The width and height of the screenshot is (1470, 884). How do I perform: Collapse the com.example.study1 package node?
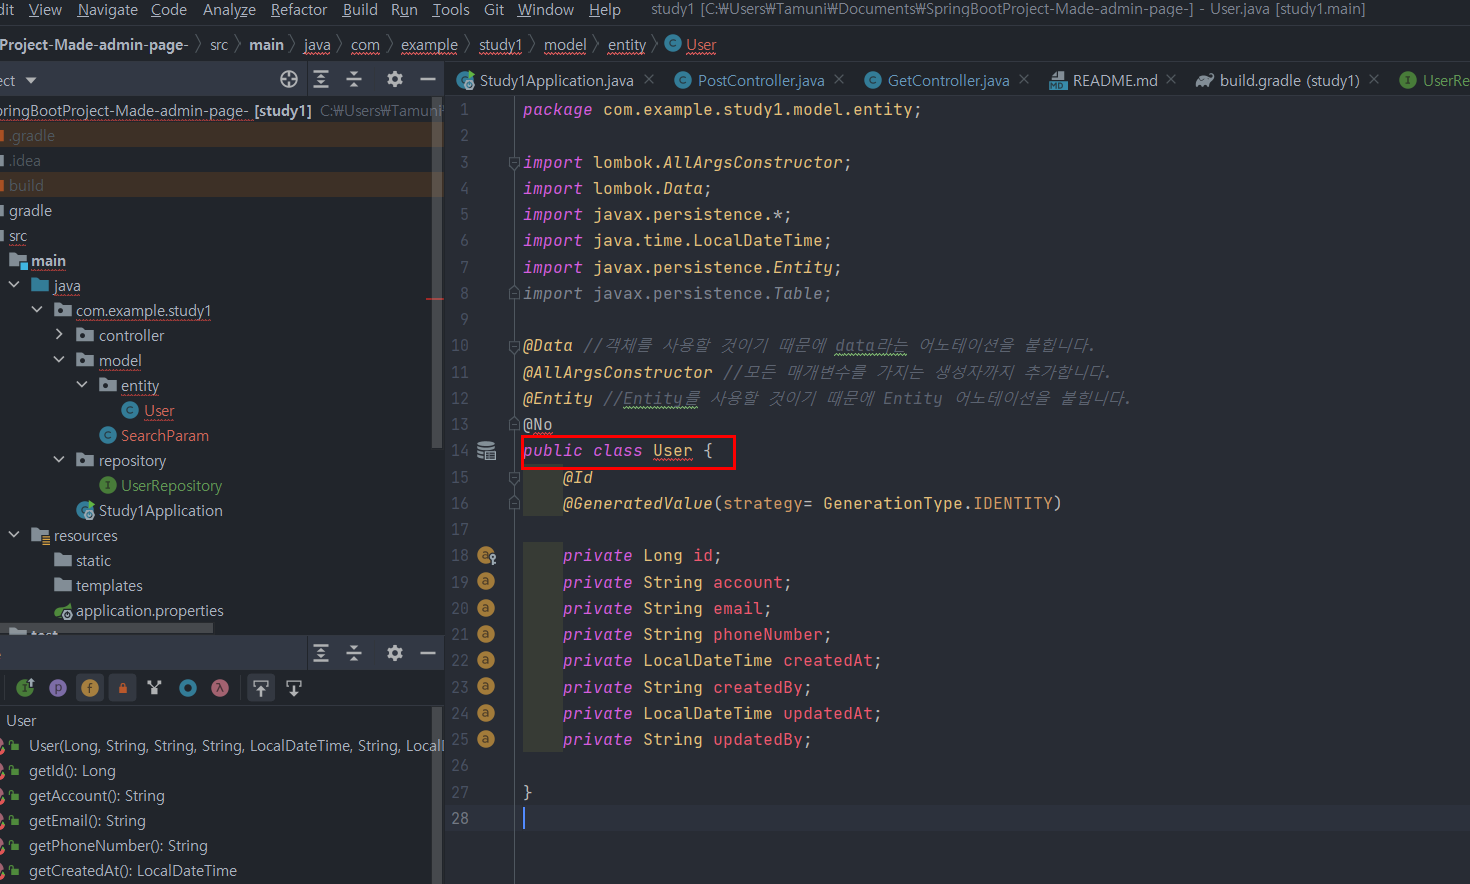pyautogui.click(x=37, y=310)
